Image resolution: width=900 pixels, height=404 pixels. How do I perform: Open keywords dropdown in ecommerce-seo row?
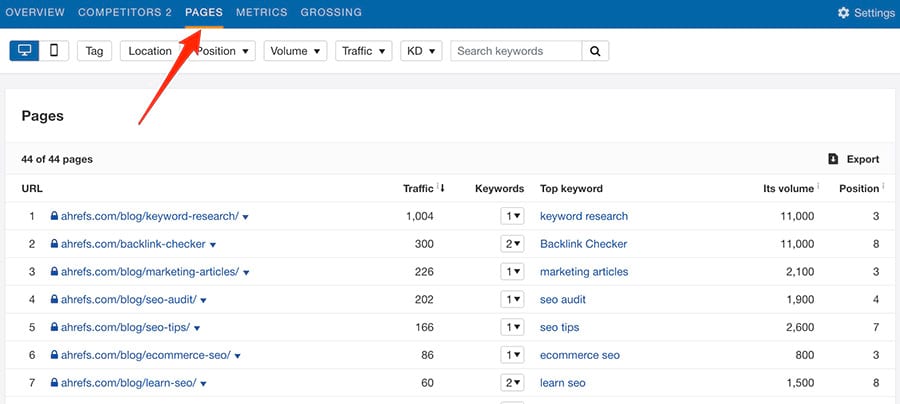click(512, 355)
